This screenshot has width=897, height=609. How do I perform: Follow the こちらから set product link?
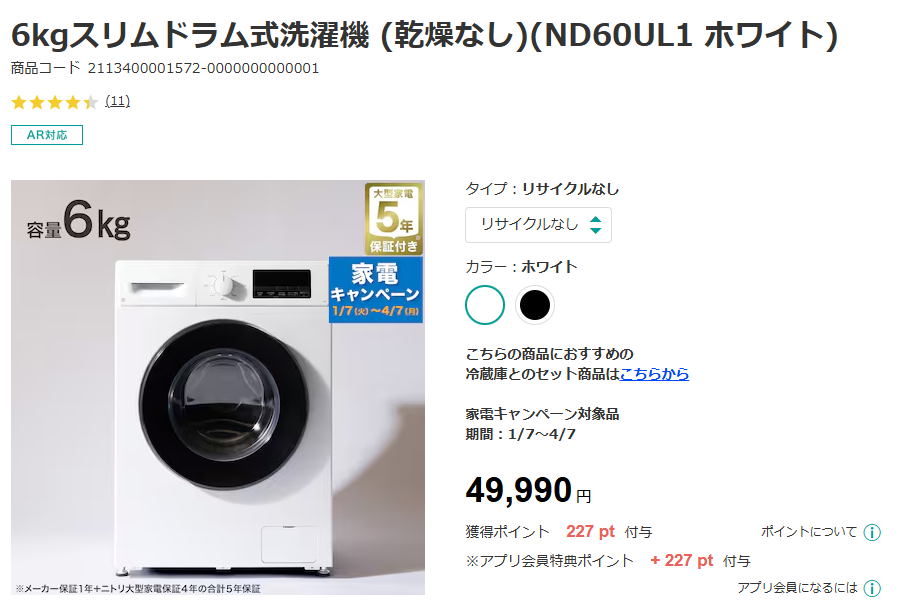(x=654, y=374)
